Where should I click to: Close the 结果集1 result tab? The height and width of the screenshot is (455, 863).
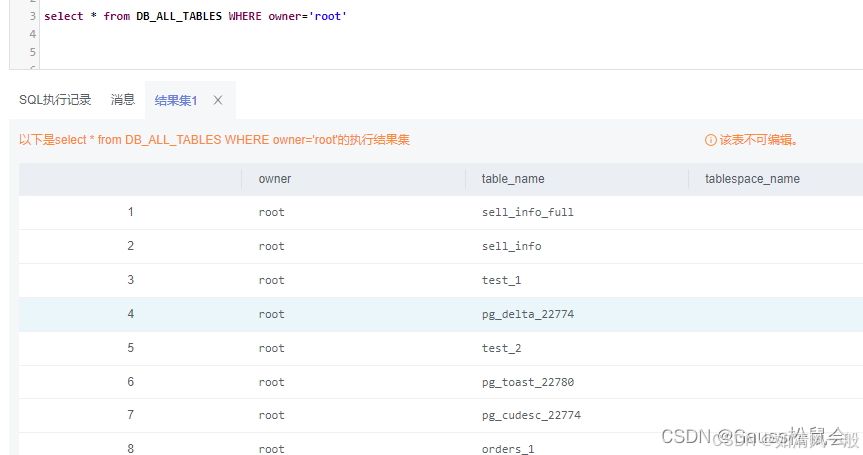pos(218,100)
